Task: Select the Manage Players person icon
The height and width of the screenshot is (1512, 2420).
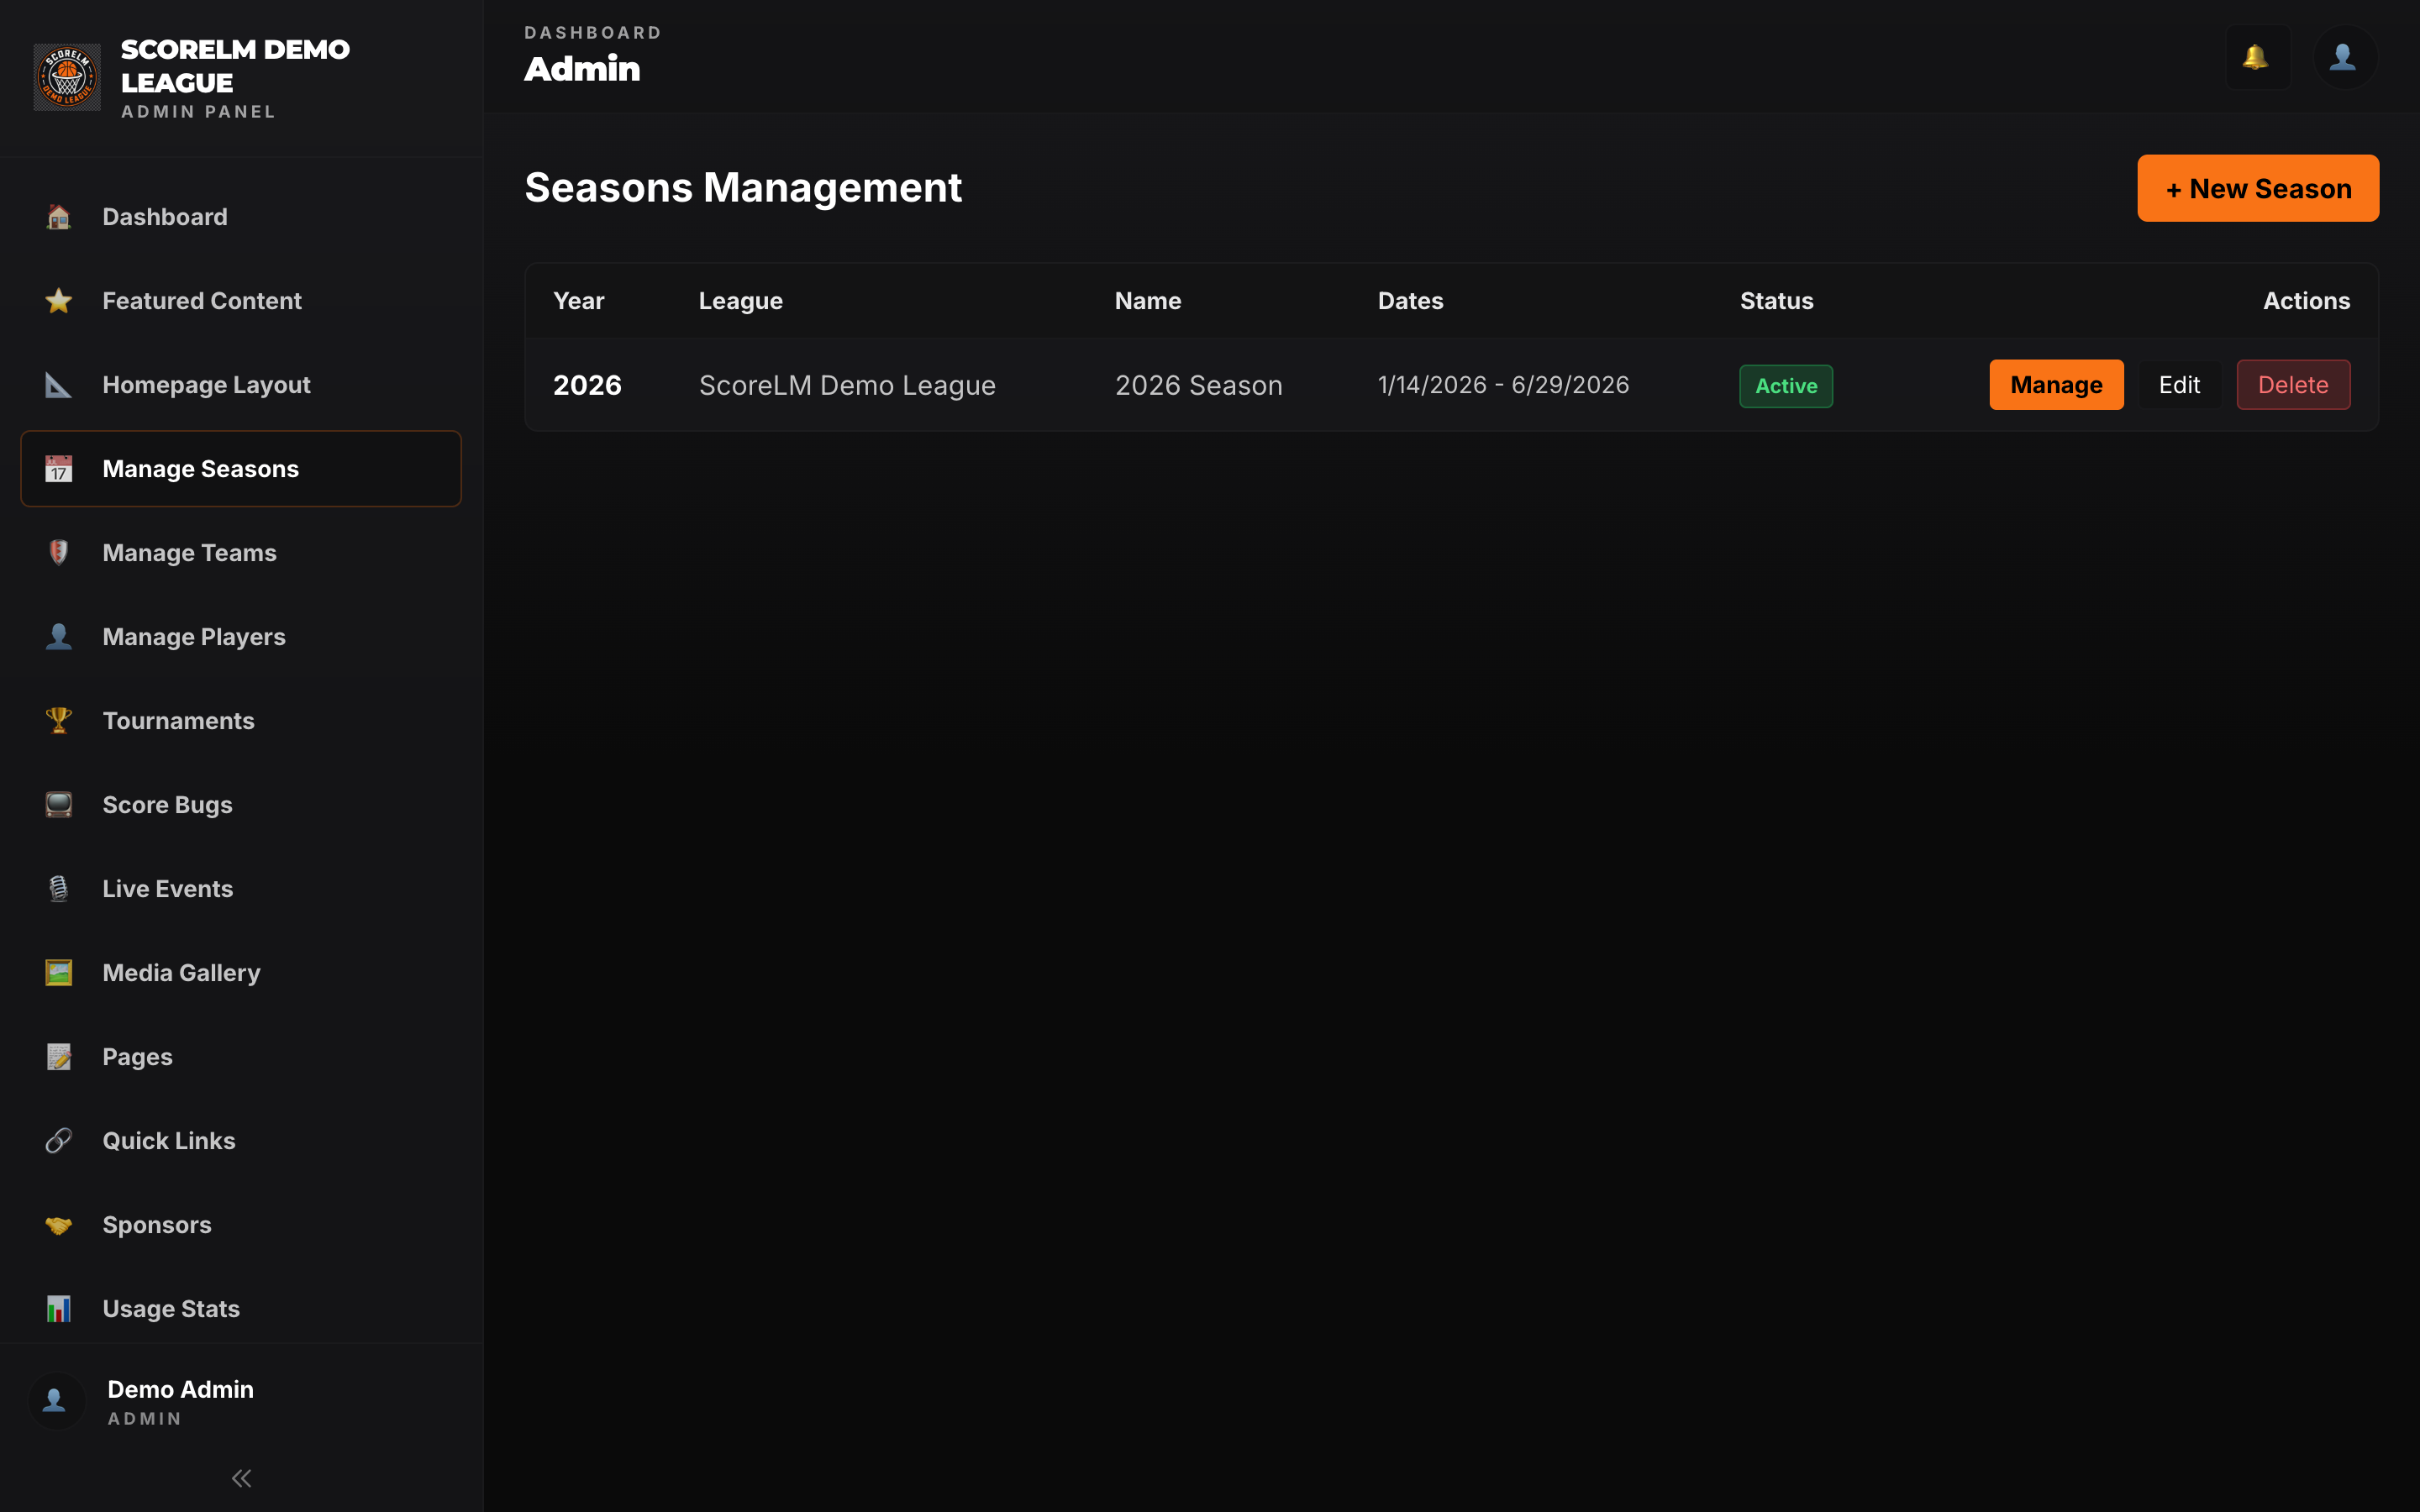Action: [59, 637]
